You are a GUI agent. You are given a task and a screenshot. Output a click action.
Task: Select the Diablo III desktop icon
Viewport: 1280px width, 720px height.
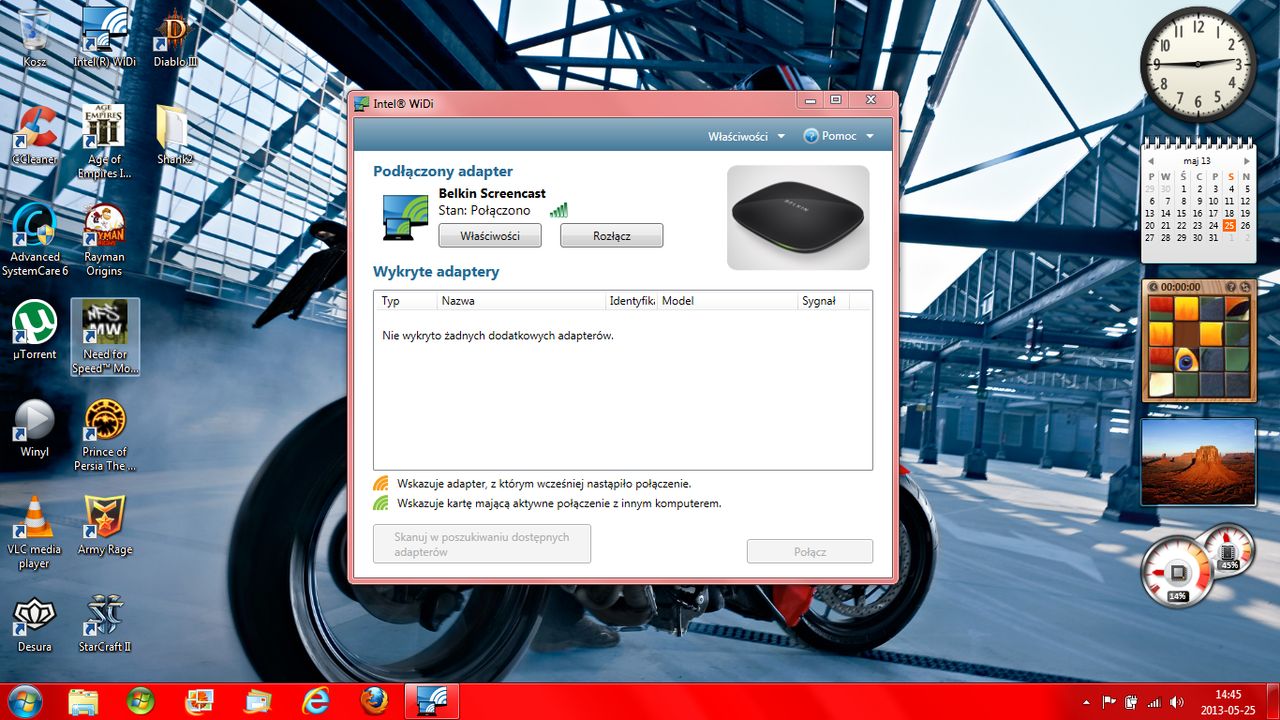click(x=175, y=38)
